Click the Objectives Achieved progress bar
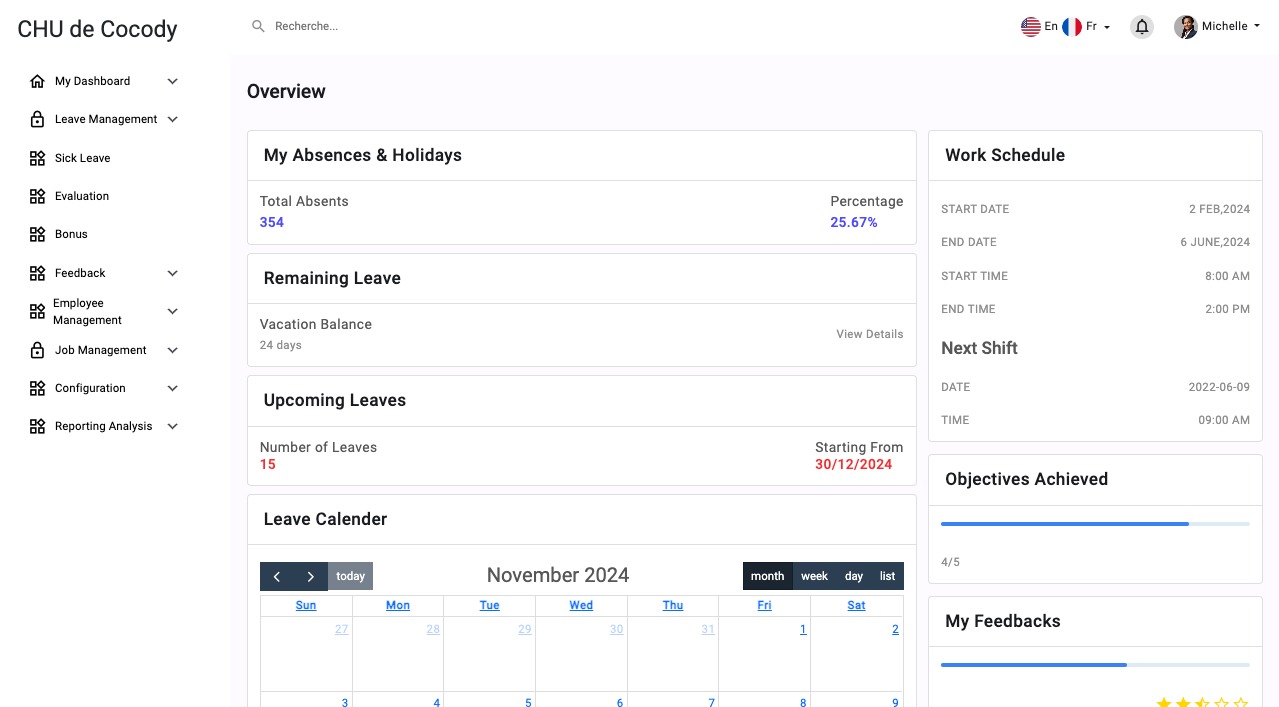 coord(1095,524)
